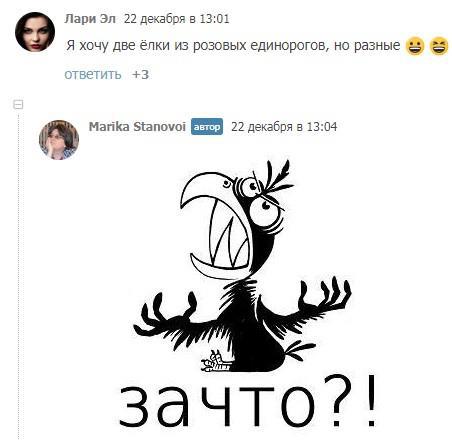This screenshot has height=440, width=452.
Task: Click the laughing squinting emoji in the comment
Action: [x=439, y=46]
